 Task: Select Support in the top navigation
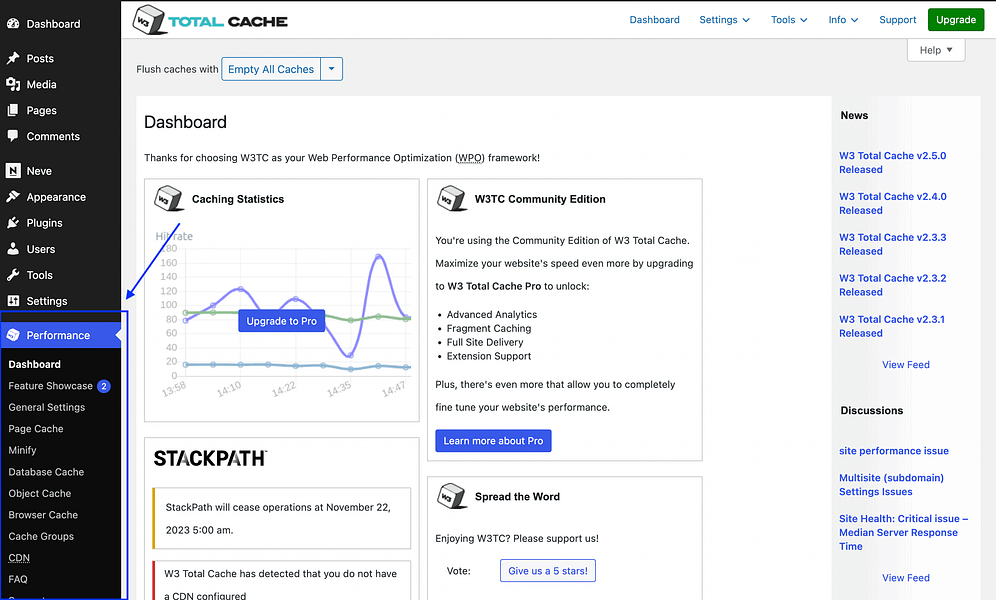click(897, 19)
